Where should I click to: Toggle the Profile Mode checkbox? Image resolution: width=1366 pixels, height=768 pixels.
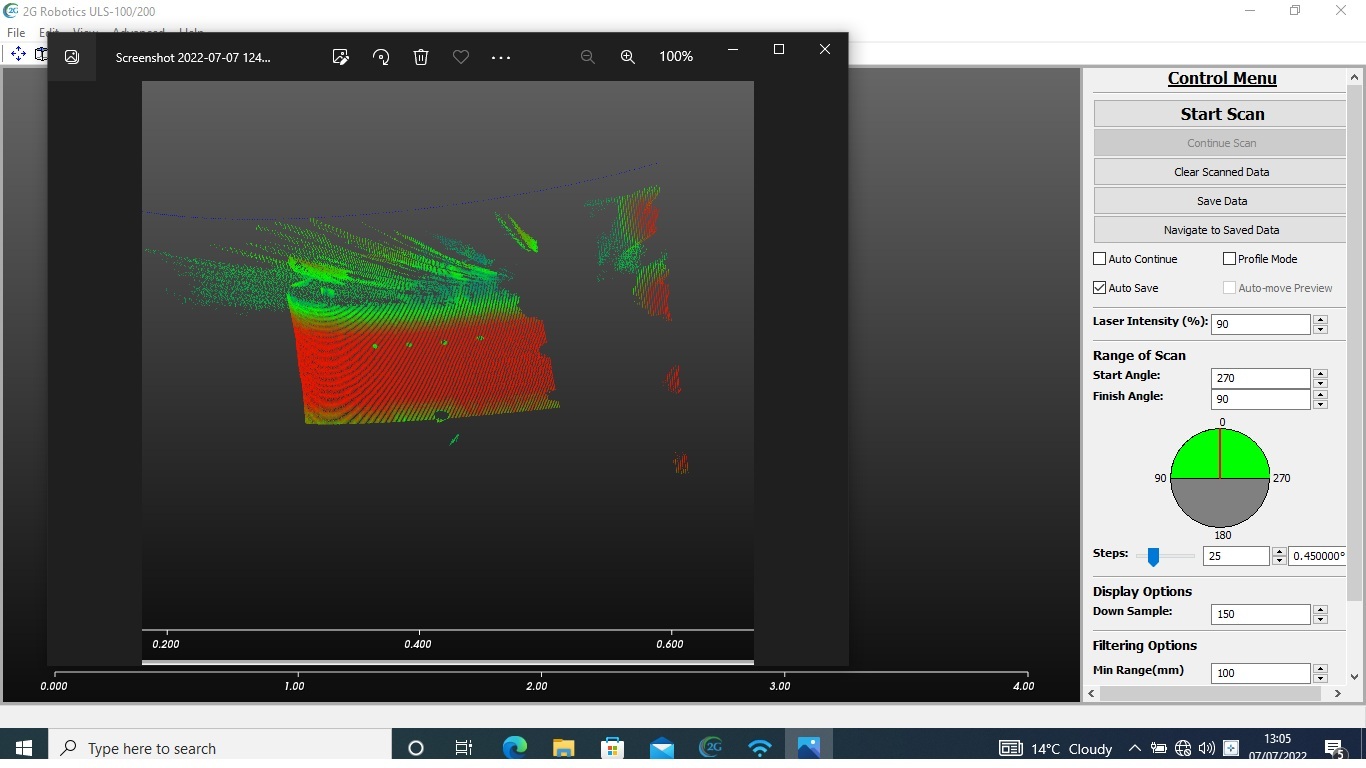pyautogui.click(x=1230, y=259)
